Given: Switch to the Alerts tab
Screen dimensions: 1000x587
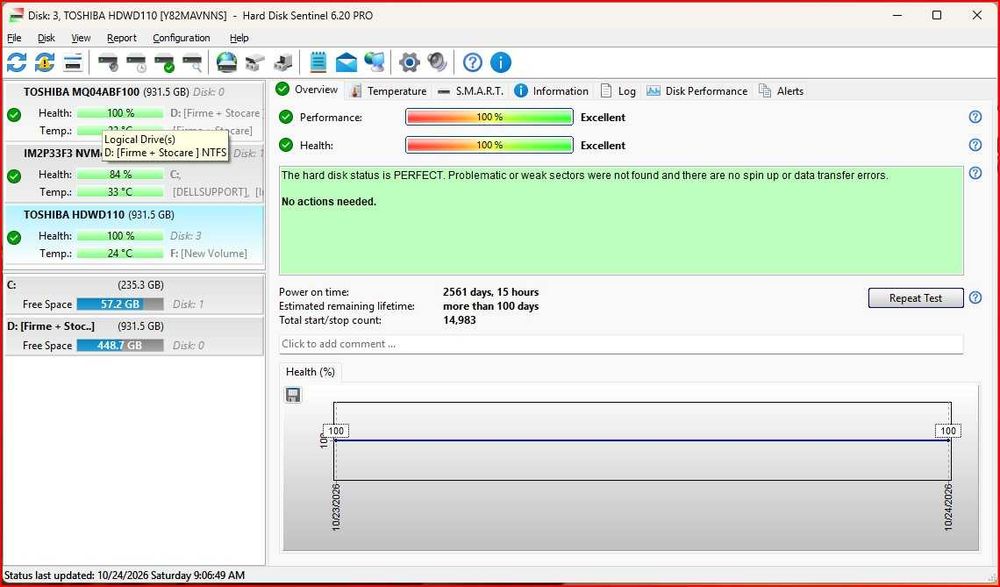Looking at the screenshot, I should pyautogui.click(x=781, y=91).
